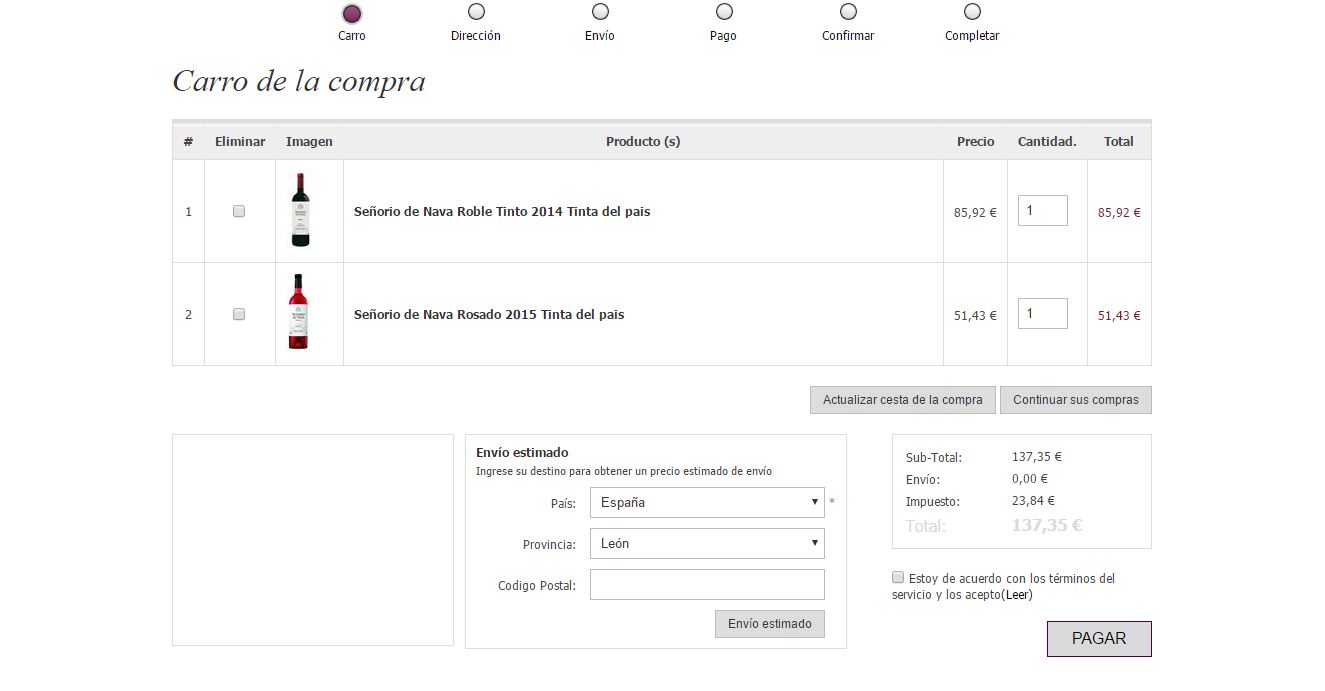Click the Envío step label
The width and height of the screenshot is (1325, 691).
tap(600, 36)
